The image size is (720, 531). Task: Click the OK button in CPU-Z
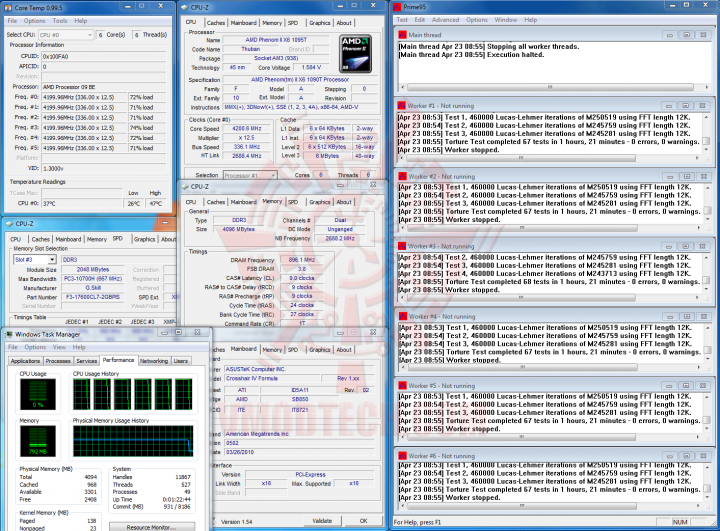coord(364,521)
